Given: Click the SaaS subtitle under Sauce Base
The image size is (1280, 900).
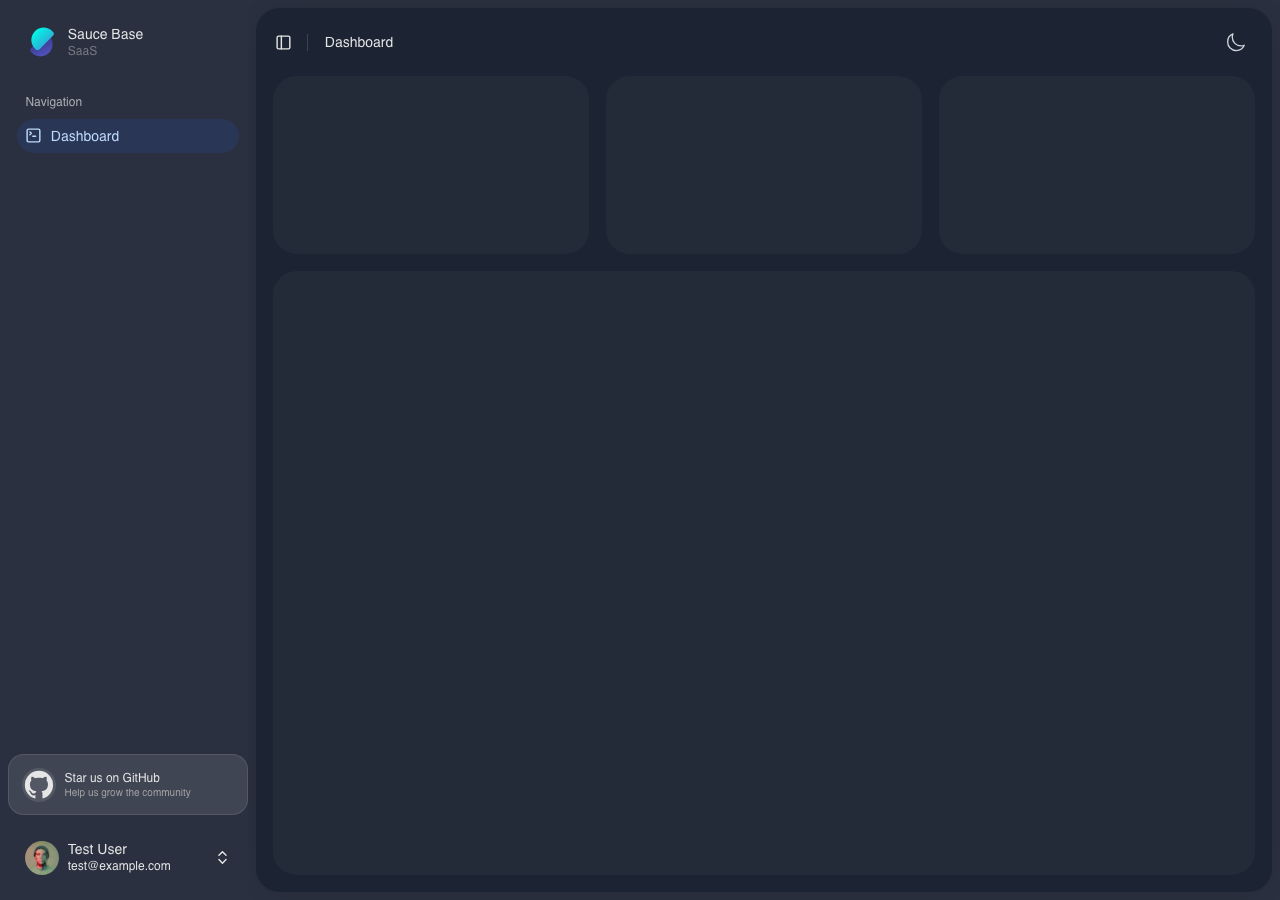Looking at the screenshot, I should [x=82, y=50].
